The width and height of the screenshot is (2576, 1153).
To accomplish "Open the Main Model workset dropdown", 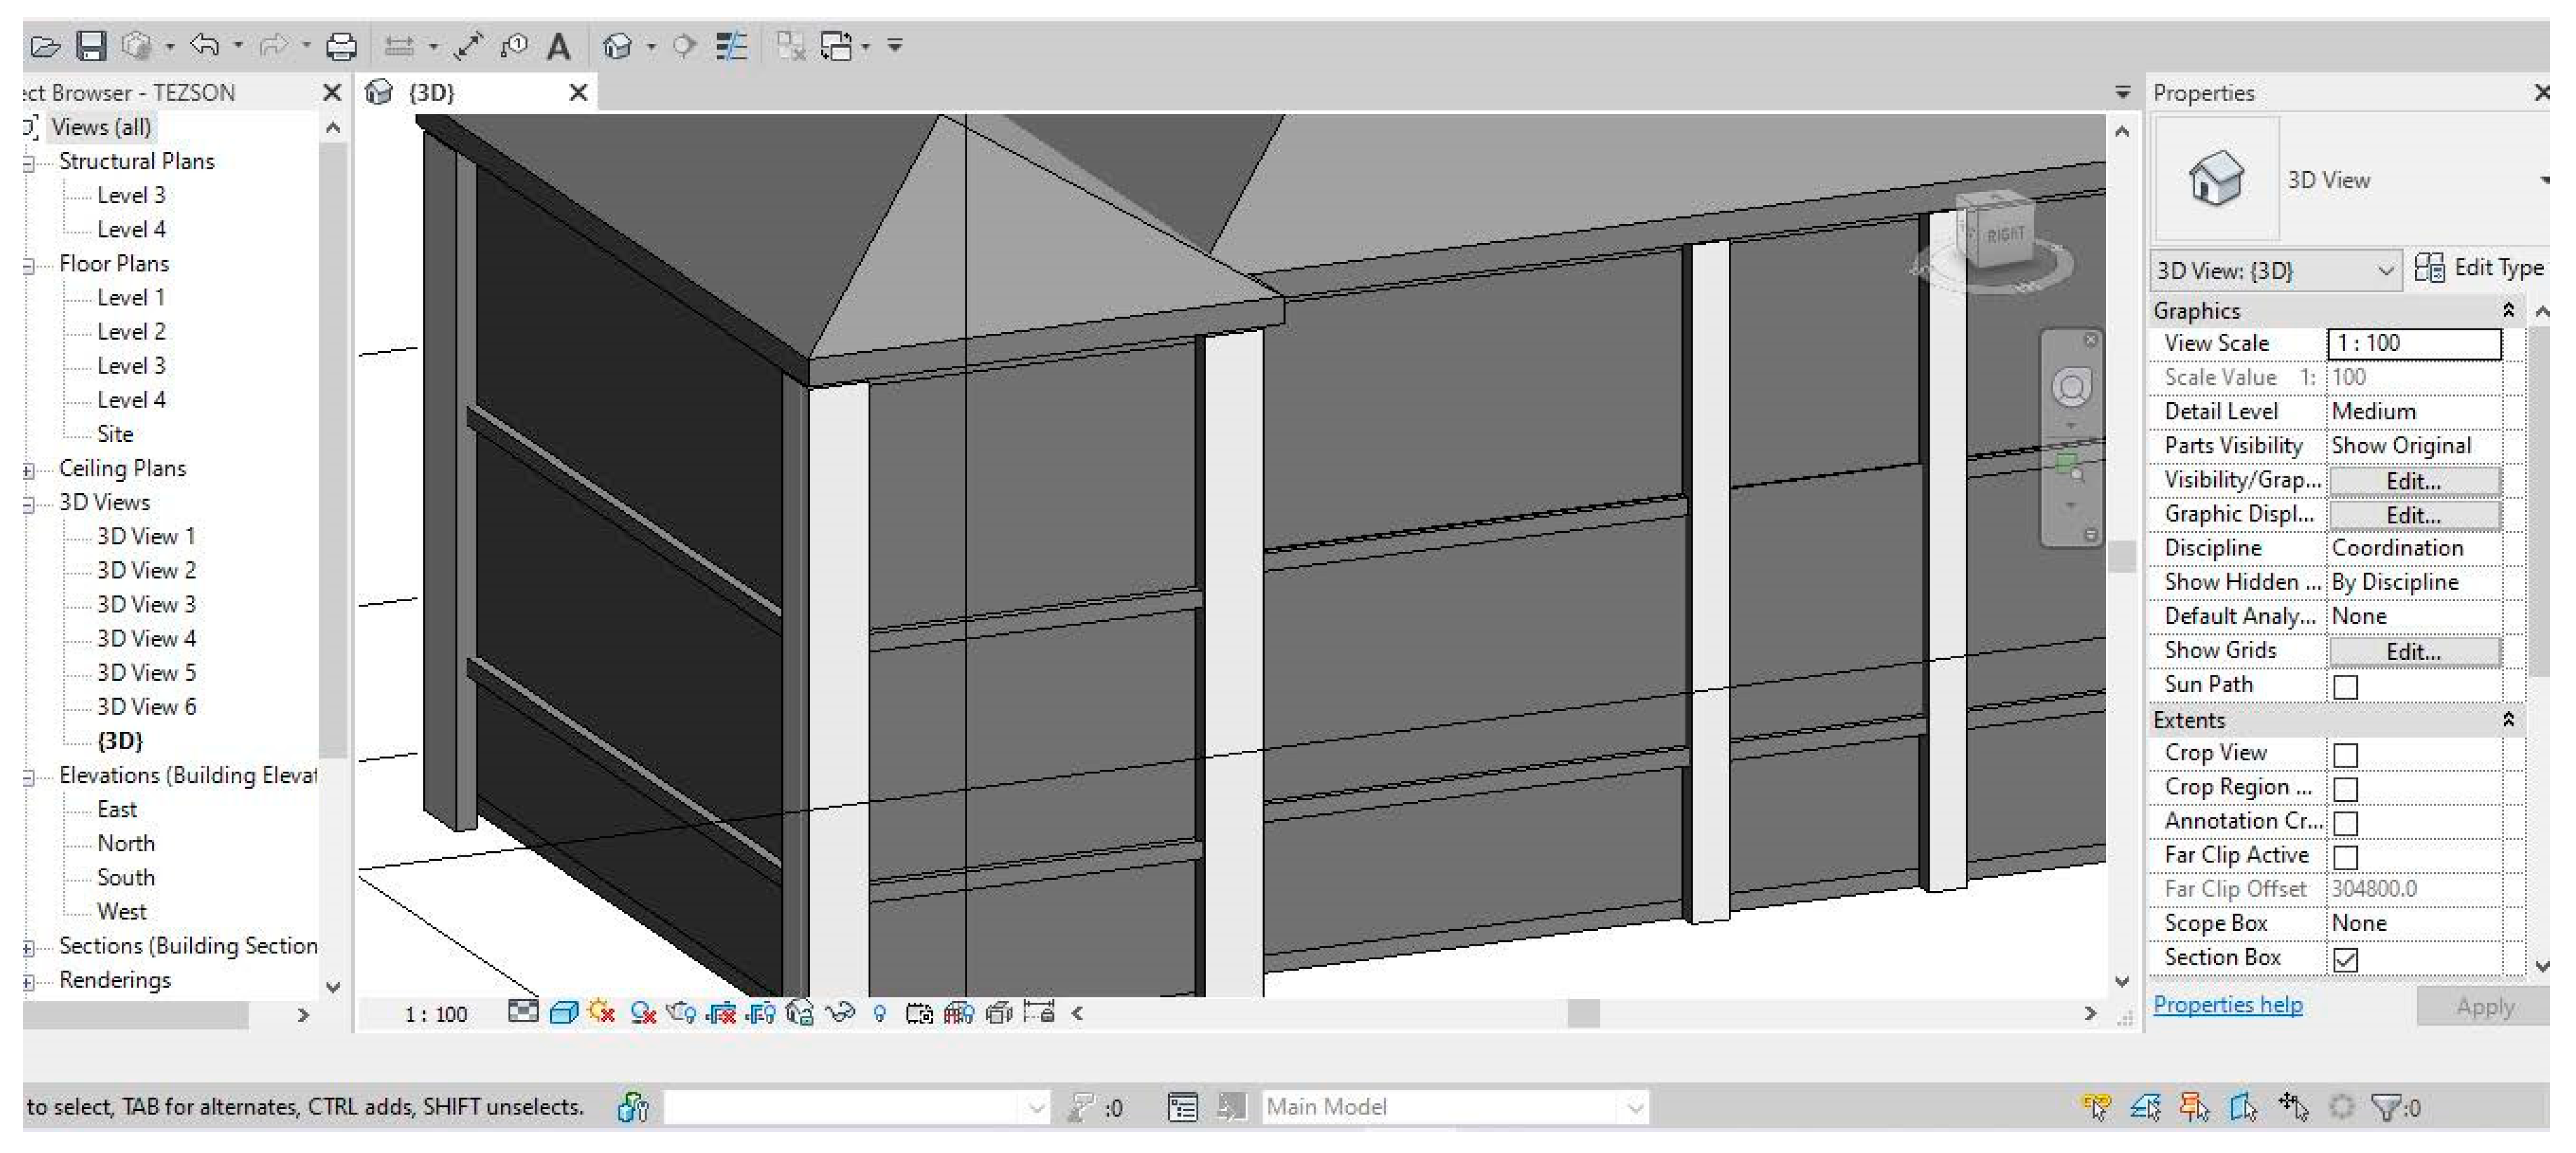I will [1634, 1107].
